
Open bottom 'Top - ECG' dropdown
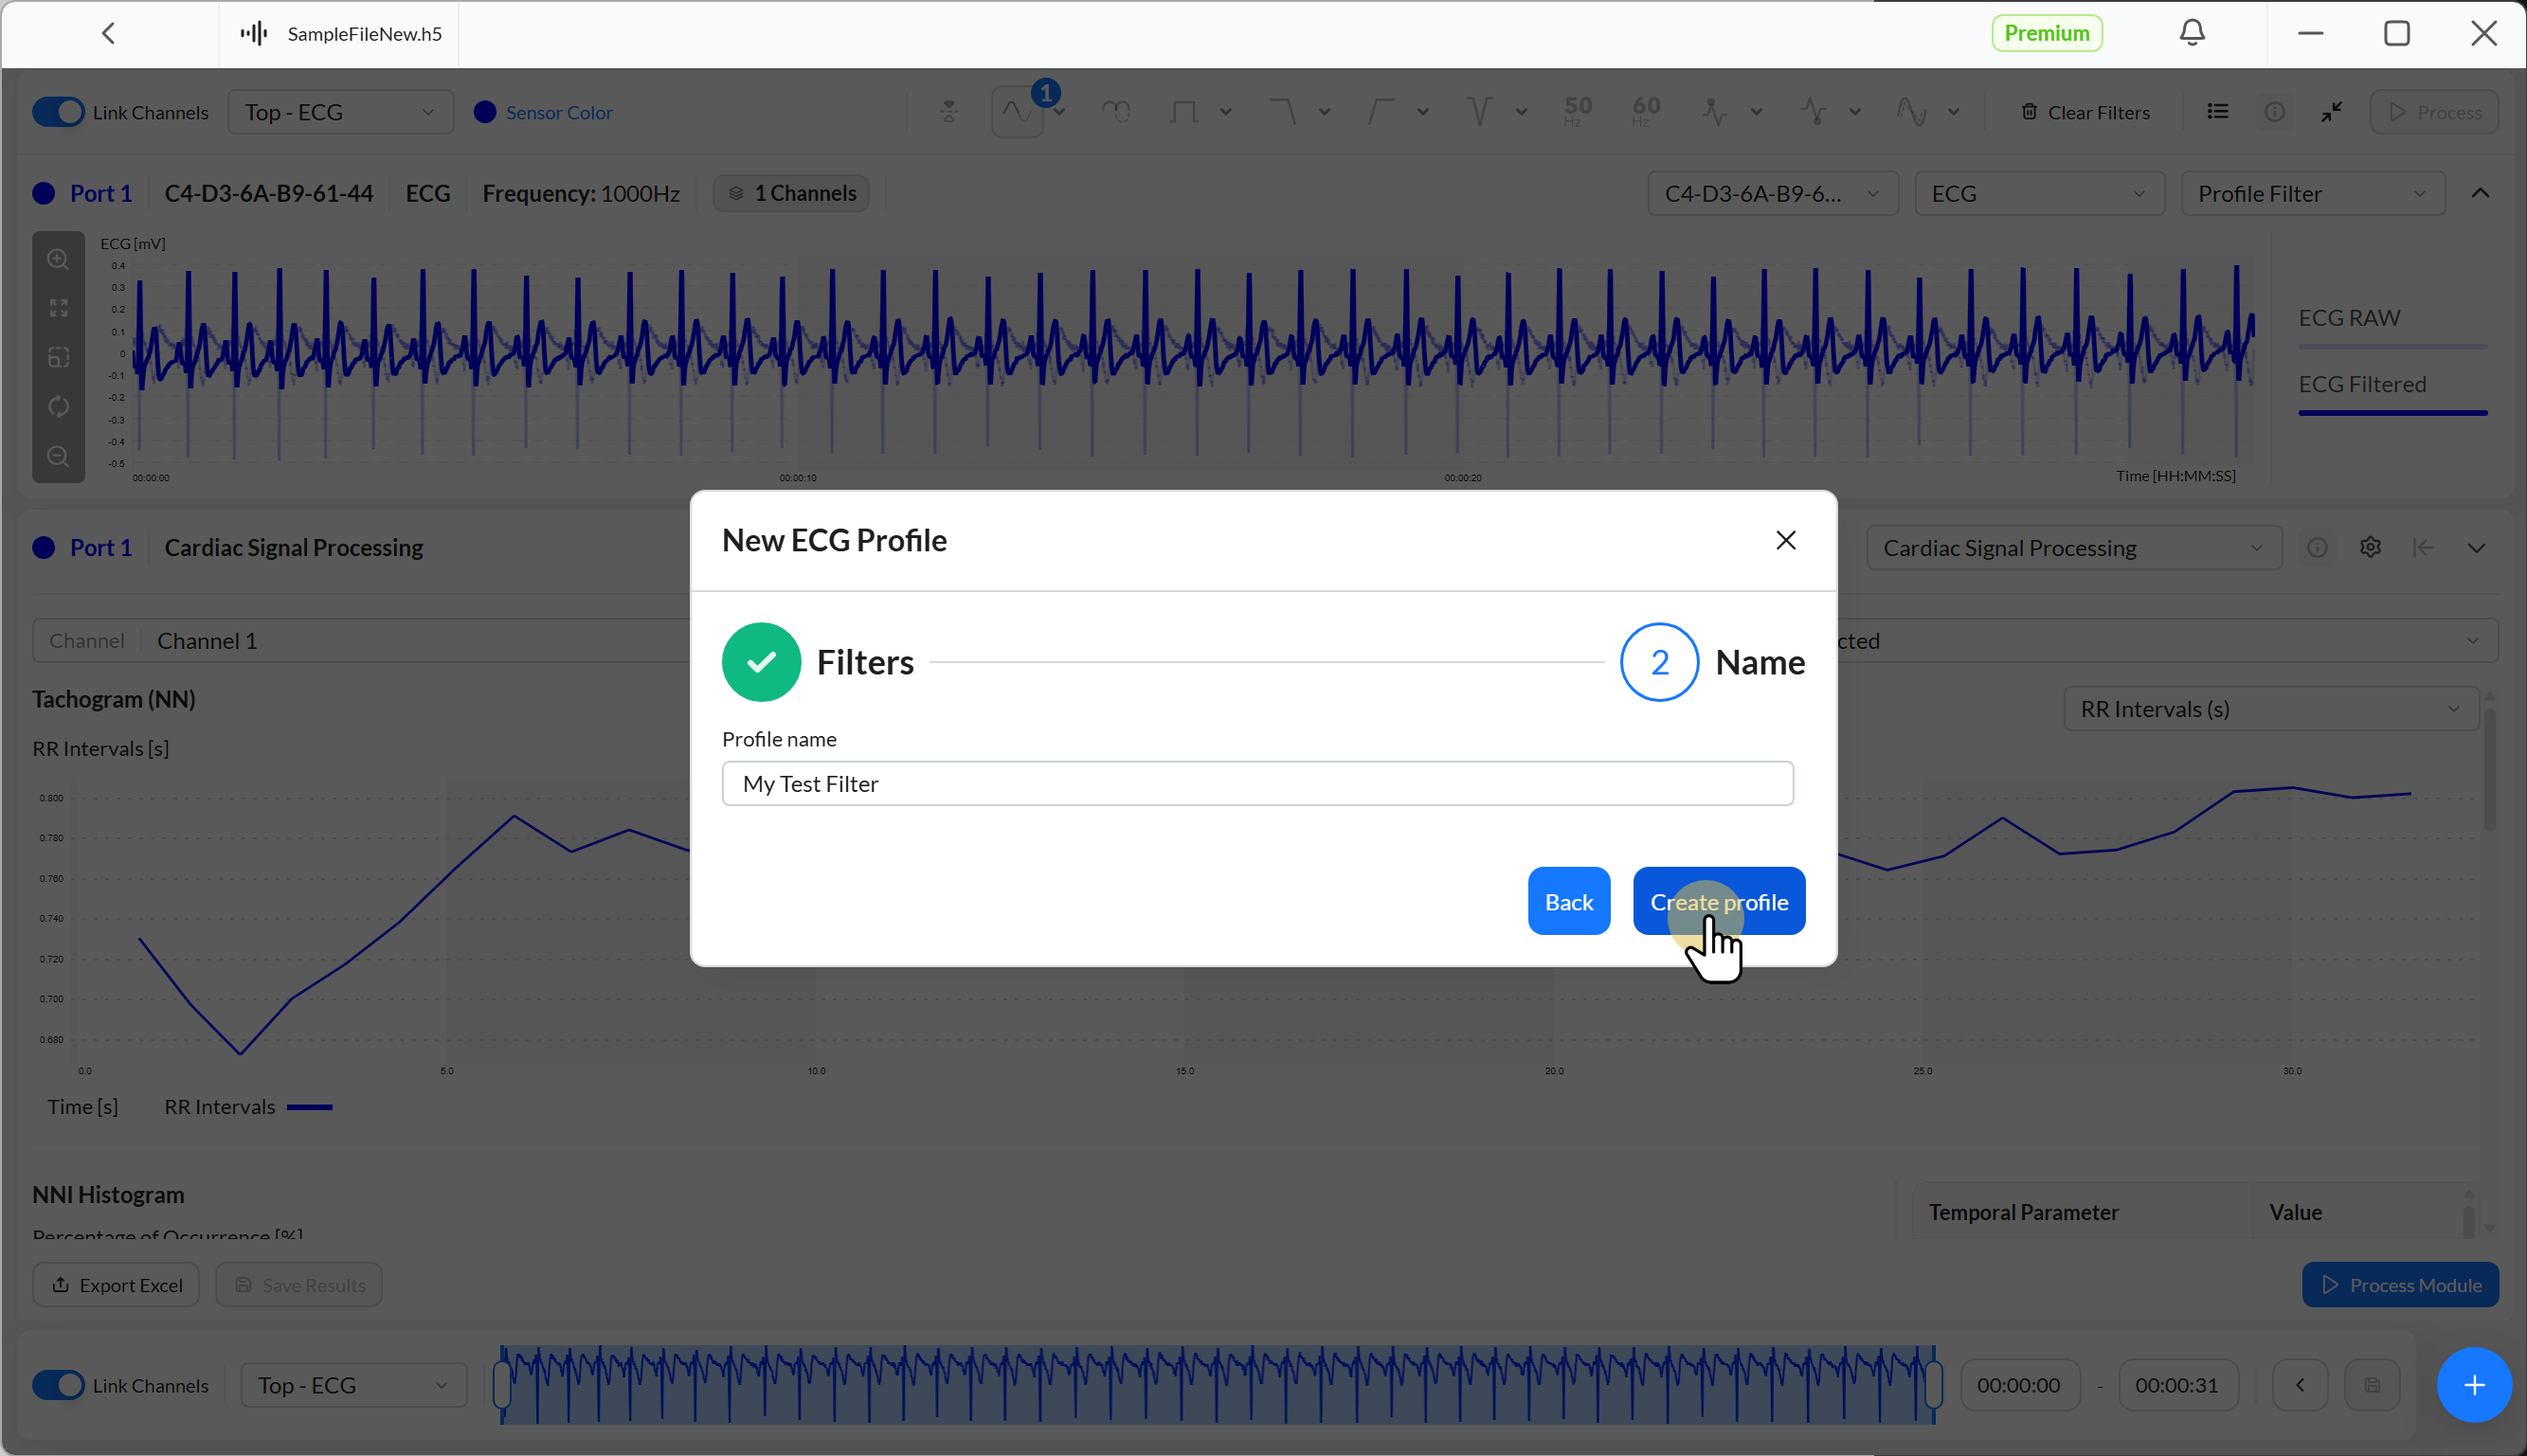pyautogui.click(x=353, y=1385)
